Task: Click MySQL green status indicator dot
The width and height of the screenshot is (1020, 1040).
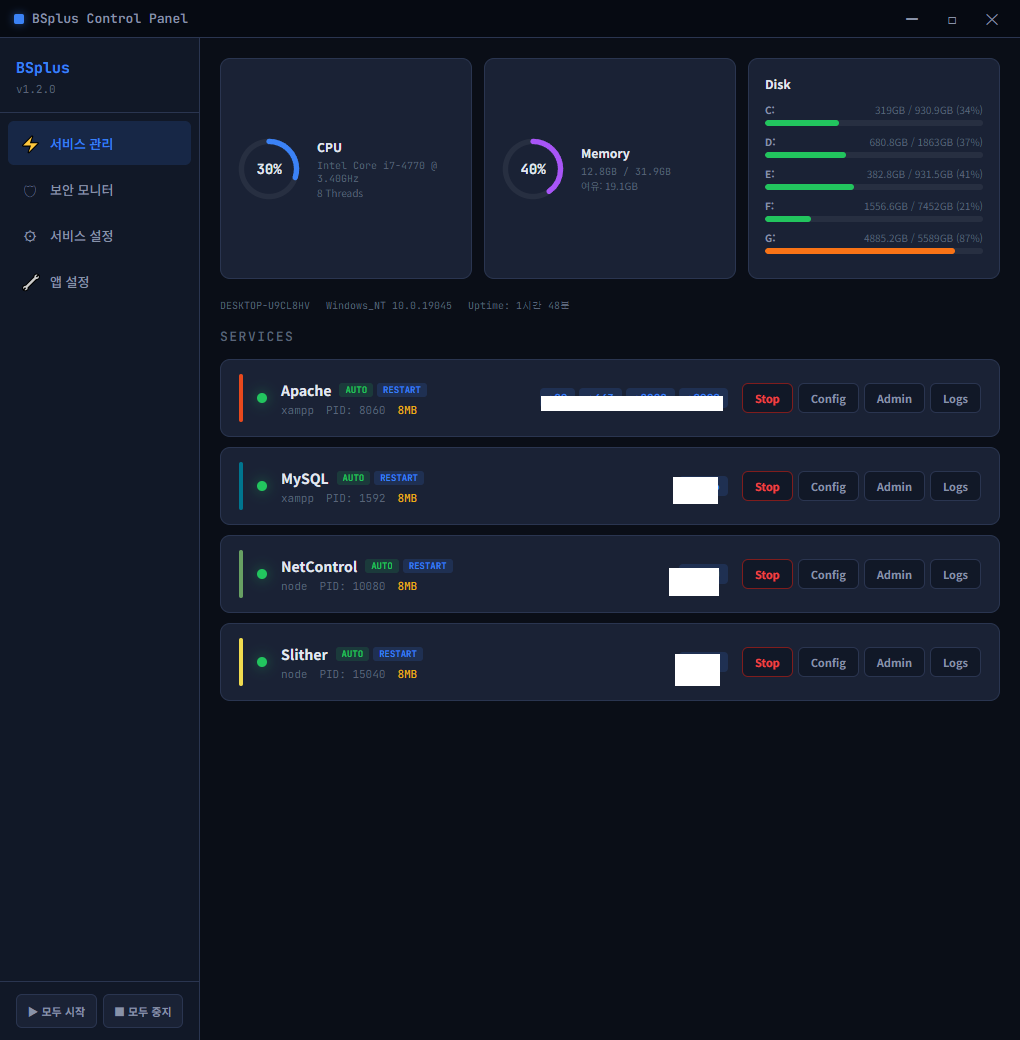Action: click(x=262, y=486)
